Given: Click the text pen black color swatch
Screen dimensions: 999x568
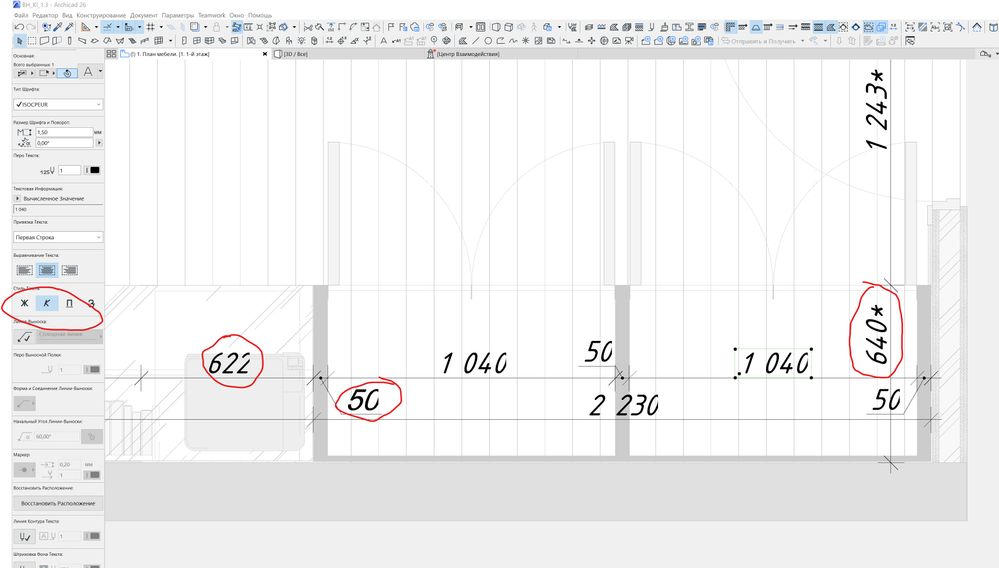Looking at the screenshot, I should click(x=93, y=170).
